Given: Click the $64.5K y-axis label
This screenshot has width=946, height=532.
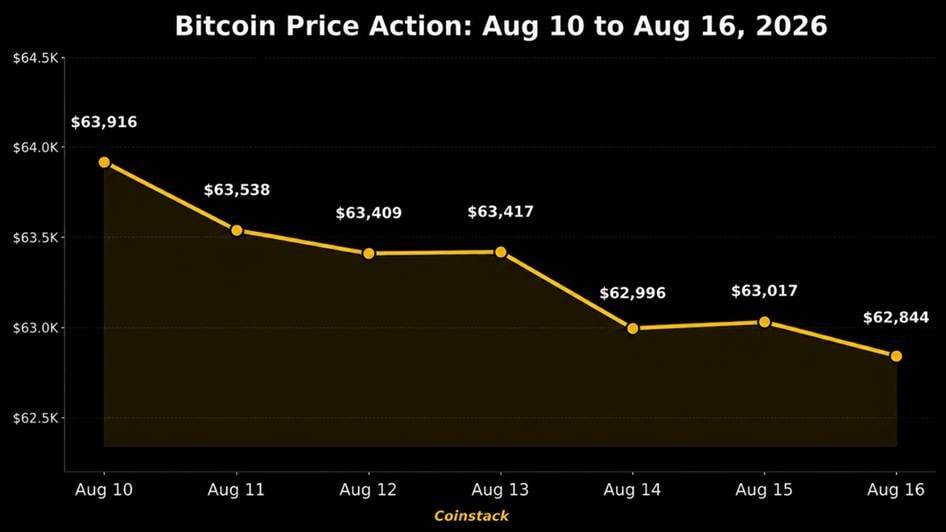Looking at the screenshot, I should 36,58.
